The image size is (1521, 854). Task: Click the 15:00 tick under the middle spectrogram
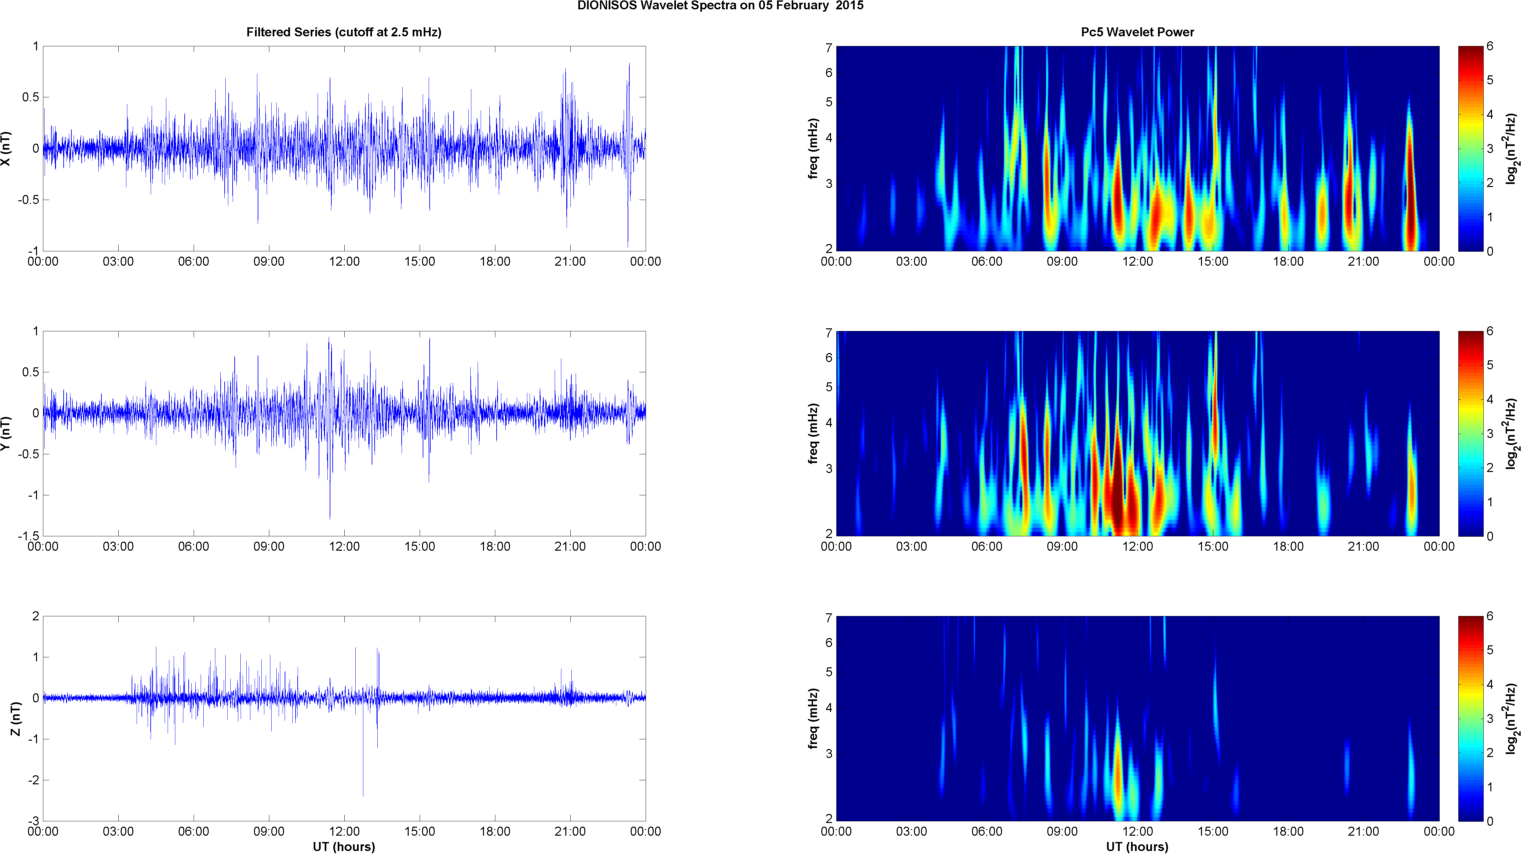pos(1213,547)
